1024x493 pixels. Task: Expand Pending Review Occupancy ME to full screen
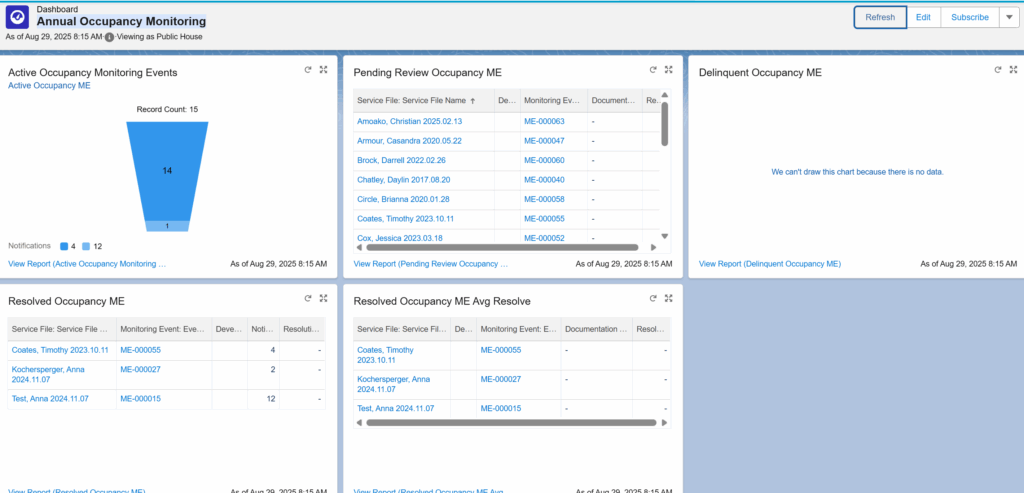point(668,70)
